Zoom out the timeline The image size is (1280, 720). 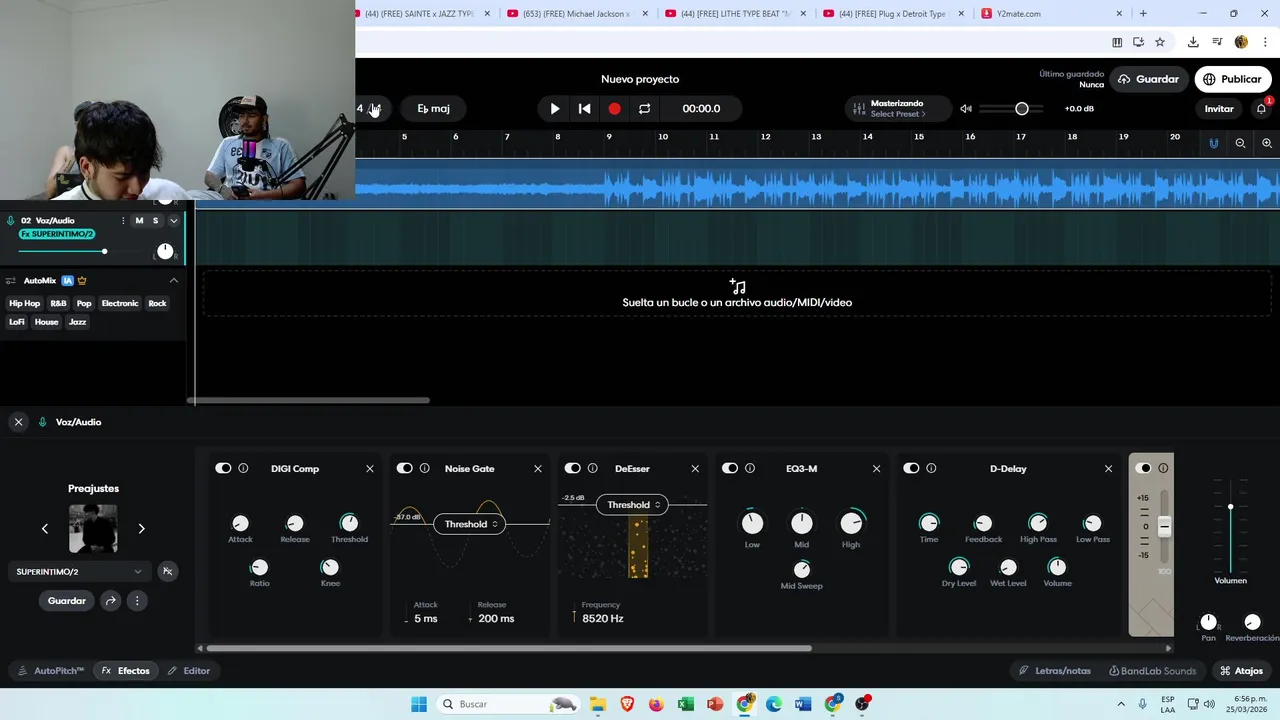(1240, 143)
